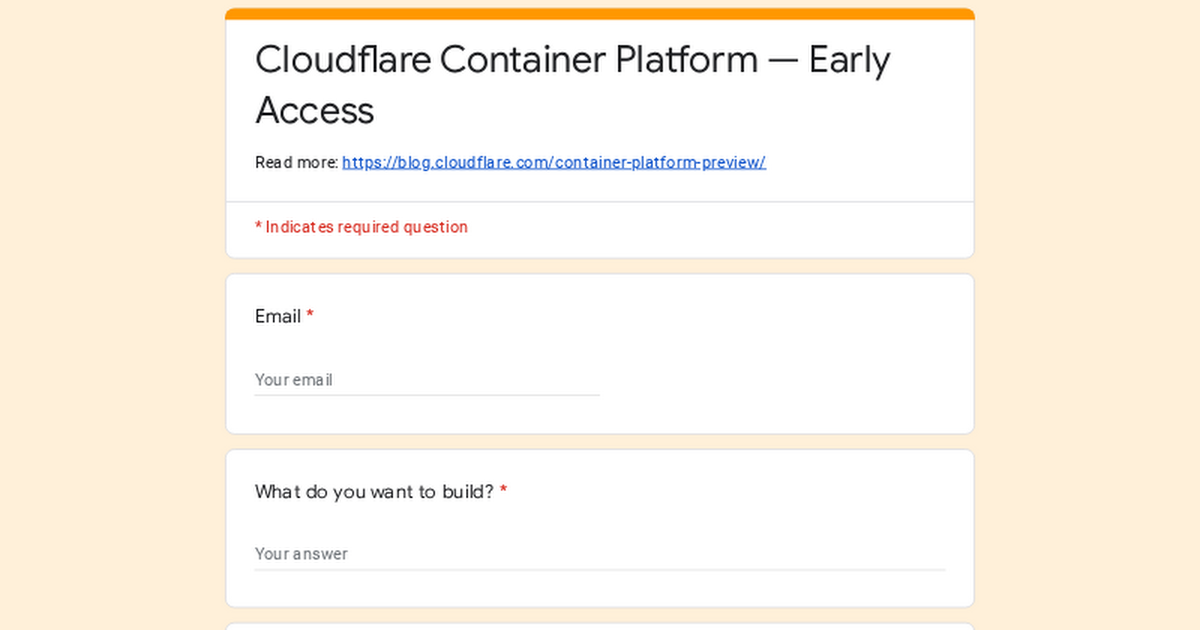Click the red asterisk beside Email
This screenshot has height=630, width=1200.
[x=310, y=316]
